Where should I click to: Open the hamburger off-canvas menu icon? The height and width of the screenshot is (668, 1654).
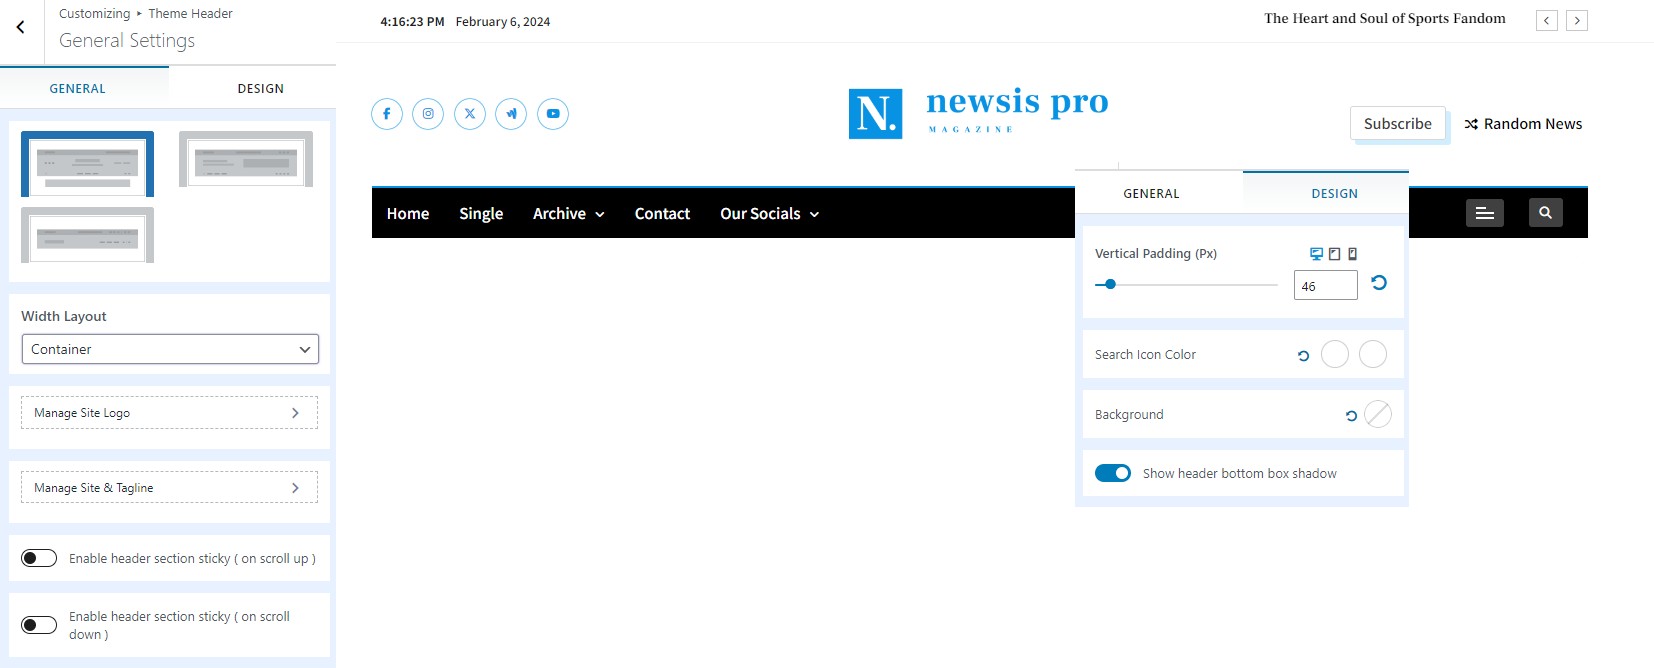[x=1484, y=213]
